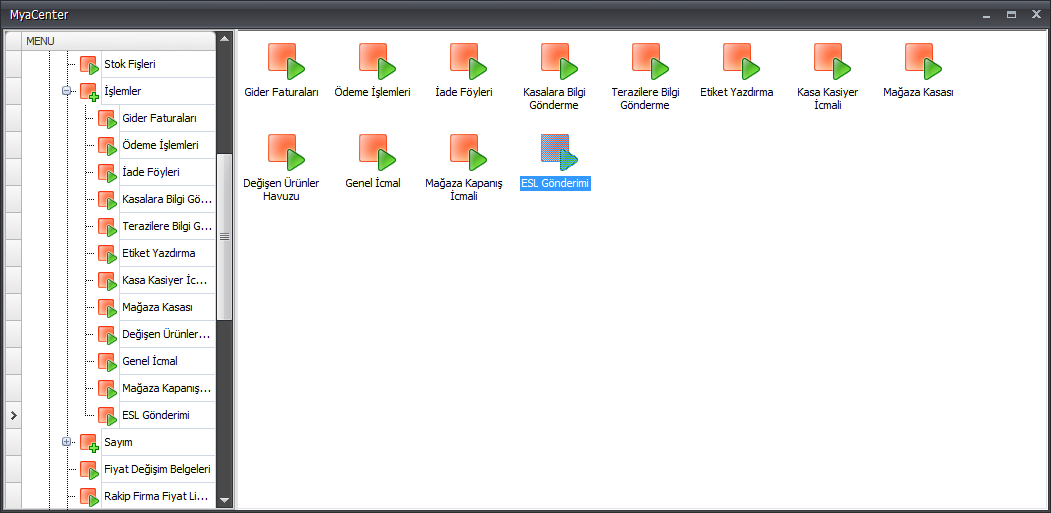Click the Stok Fişleri tree icon
1051x513 pixels.
tap(89, 65)
